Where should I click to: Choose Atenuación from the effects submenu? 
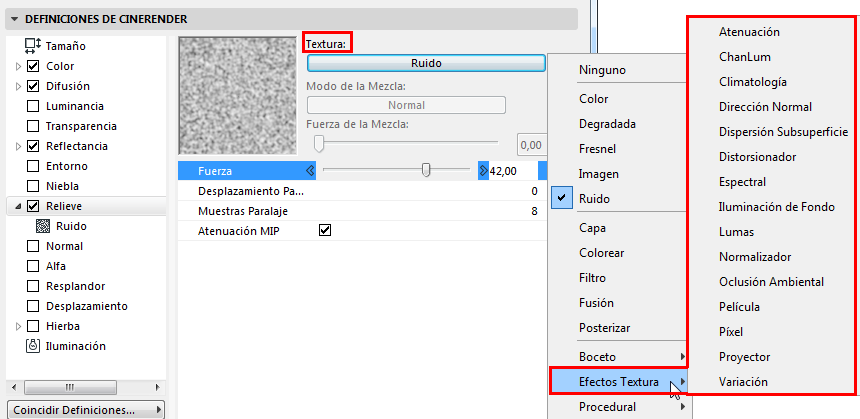[749, 32]
